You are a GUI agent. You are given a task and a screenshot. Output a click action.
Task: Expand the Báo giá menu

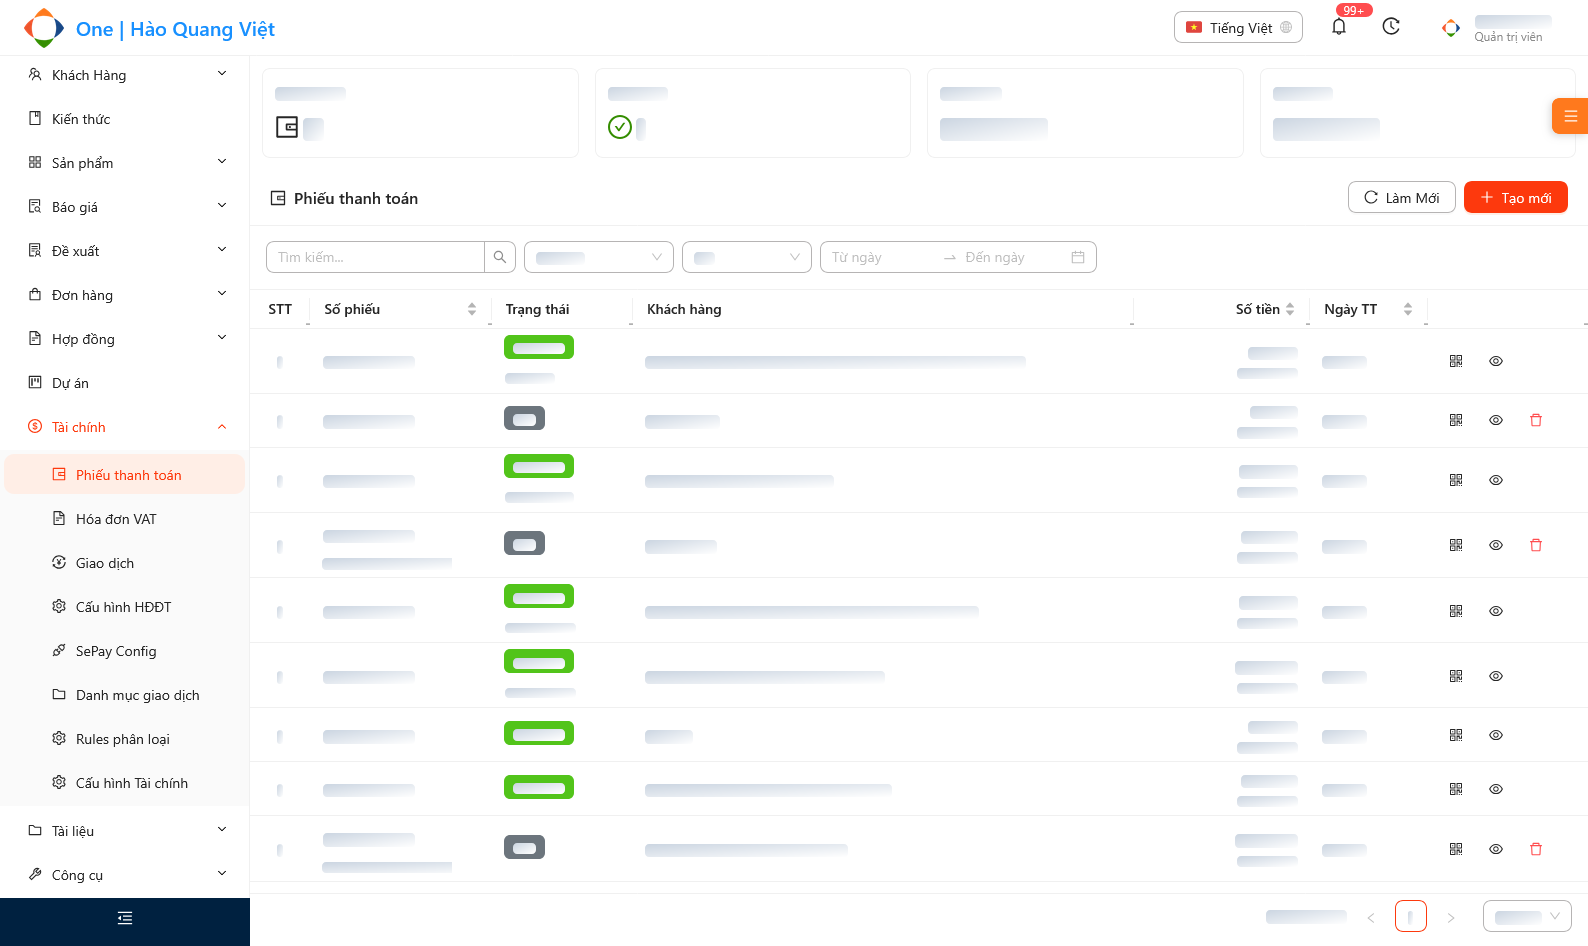125,207
